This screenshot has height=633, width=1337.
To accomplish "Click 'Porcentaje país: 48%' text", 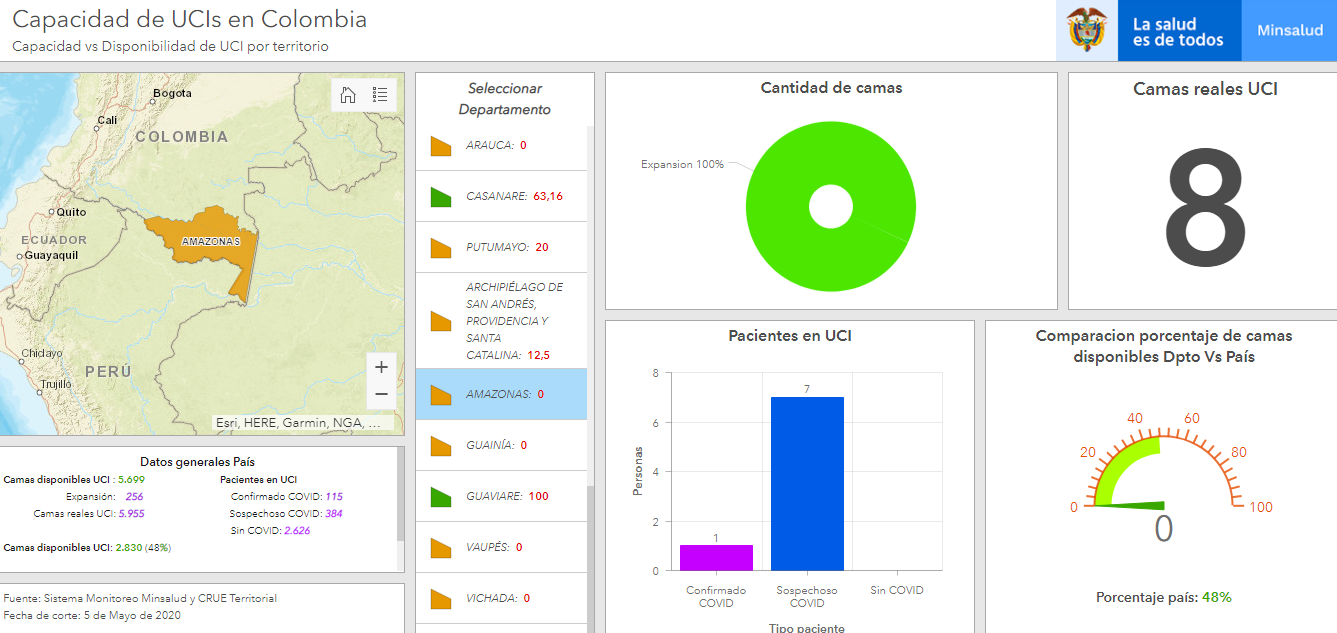I will click(x=1164, y=597).
